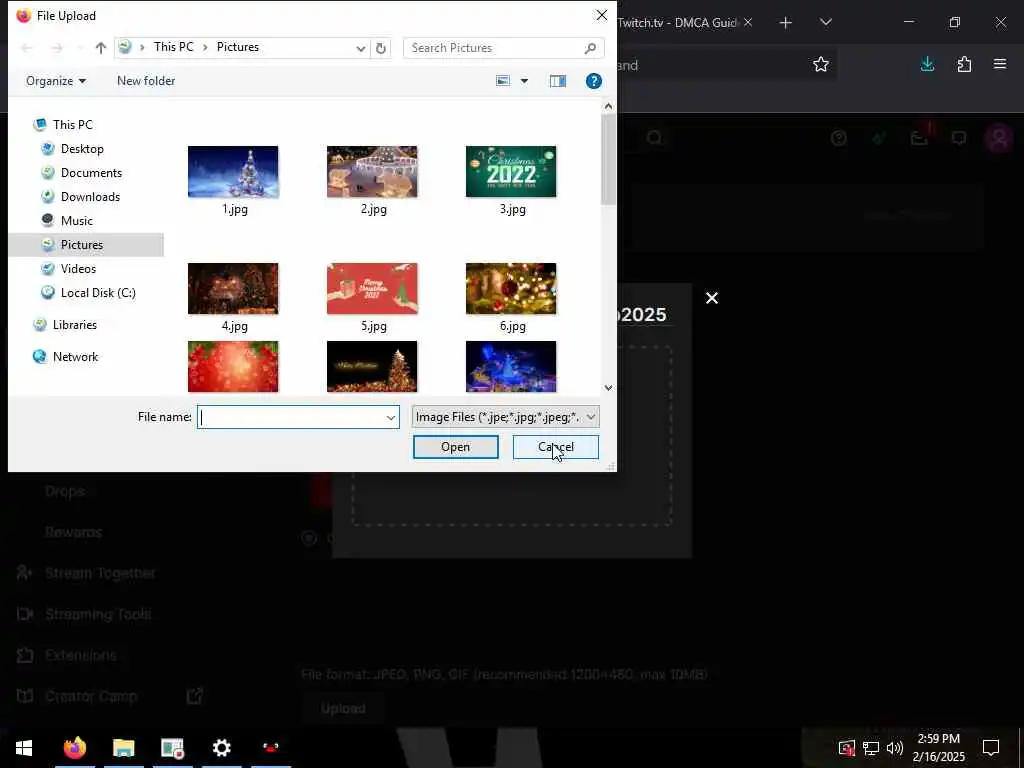
Task: Click the Back arrow in File Upload dialog
Action: (x=27, y=48)
